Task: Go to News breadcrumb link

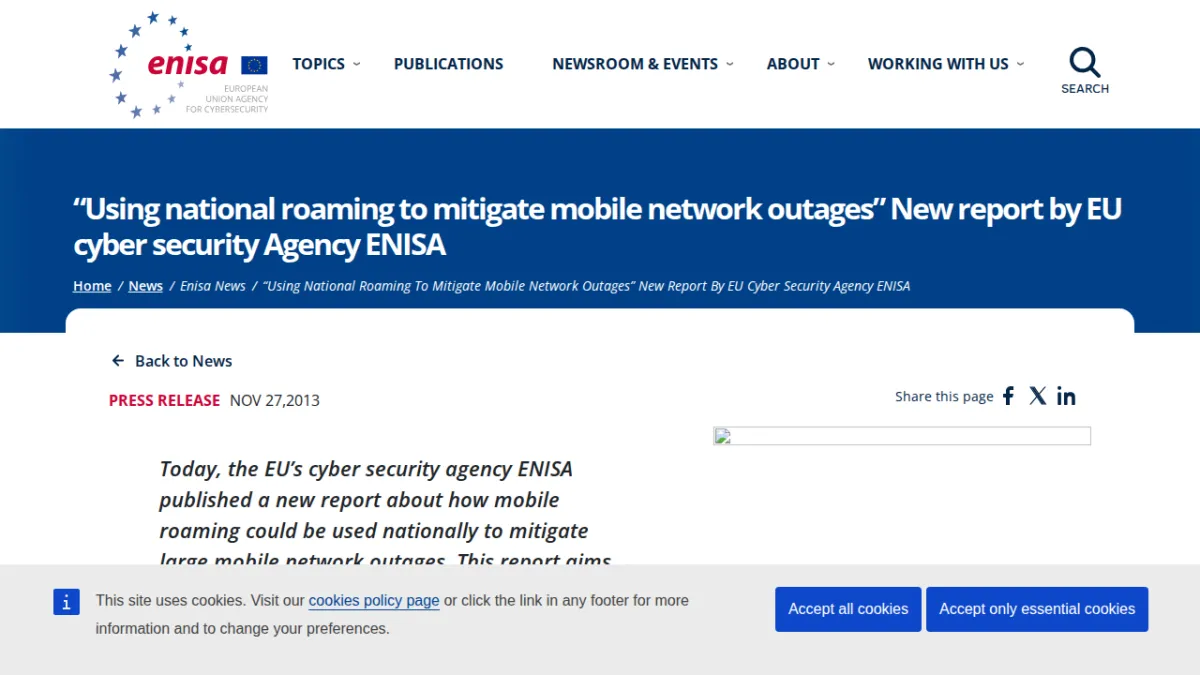Action: pos(145,286)
